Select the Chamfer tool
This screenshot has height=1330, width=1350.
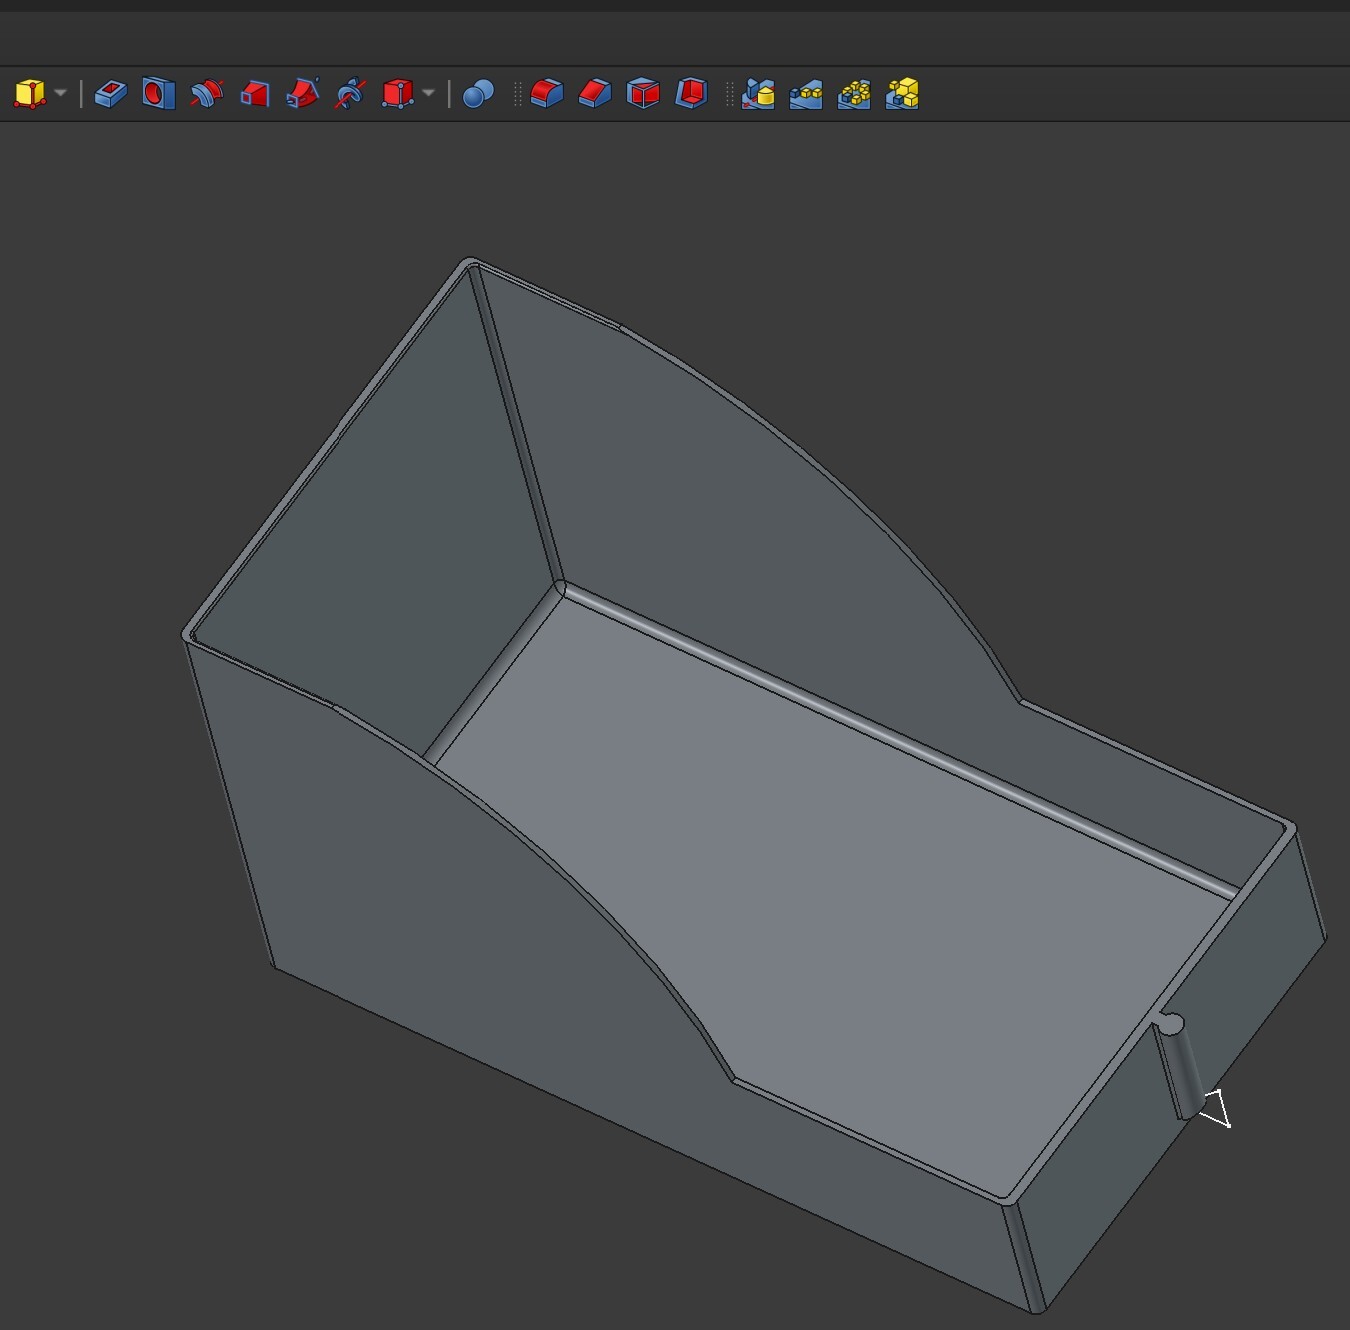point(594,94)
